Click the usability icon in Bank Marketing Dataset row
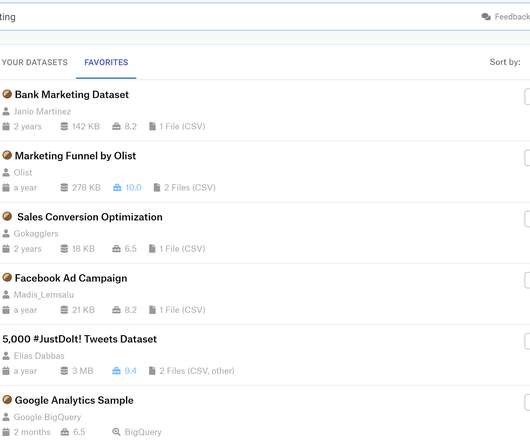The height and width of the screenshot is (442, 530). [116, 126]
